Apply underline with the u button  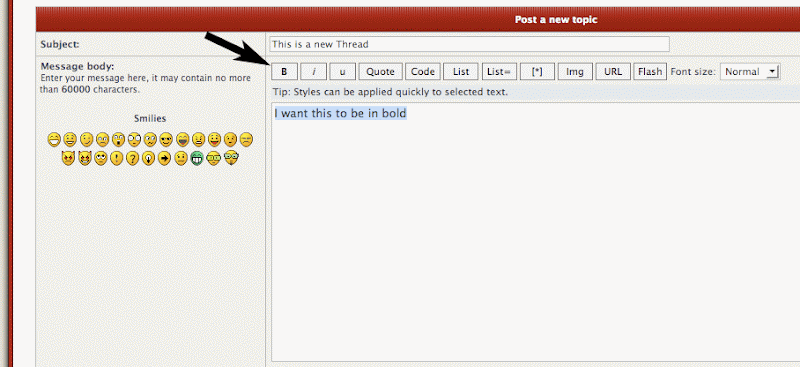pos(342,72)
